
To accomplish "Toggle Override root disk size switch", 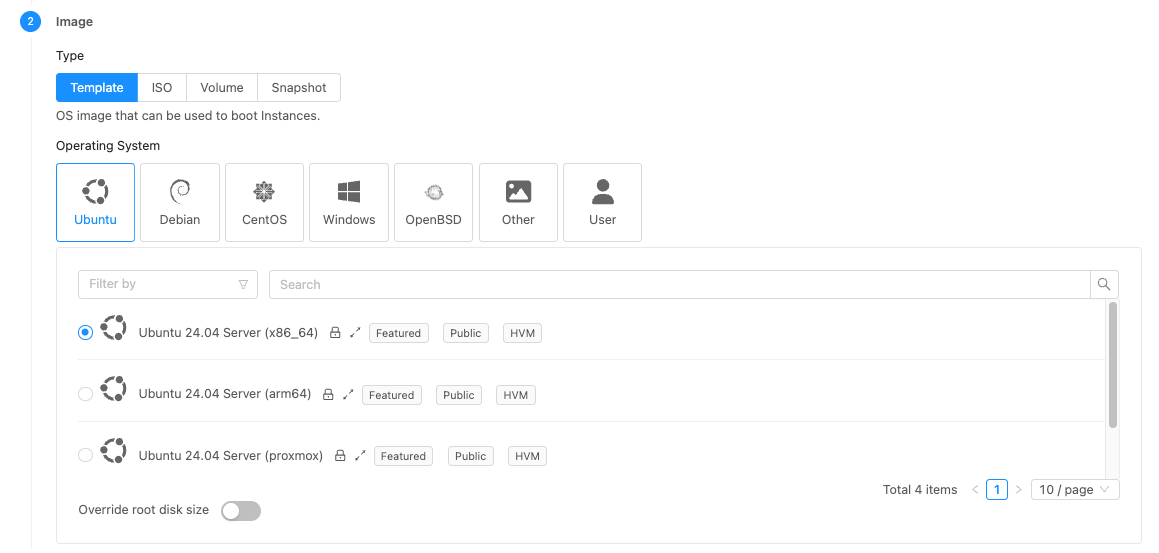I will 241,510.
